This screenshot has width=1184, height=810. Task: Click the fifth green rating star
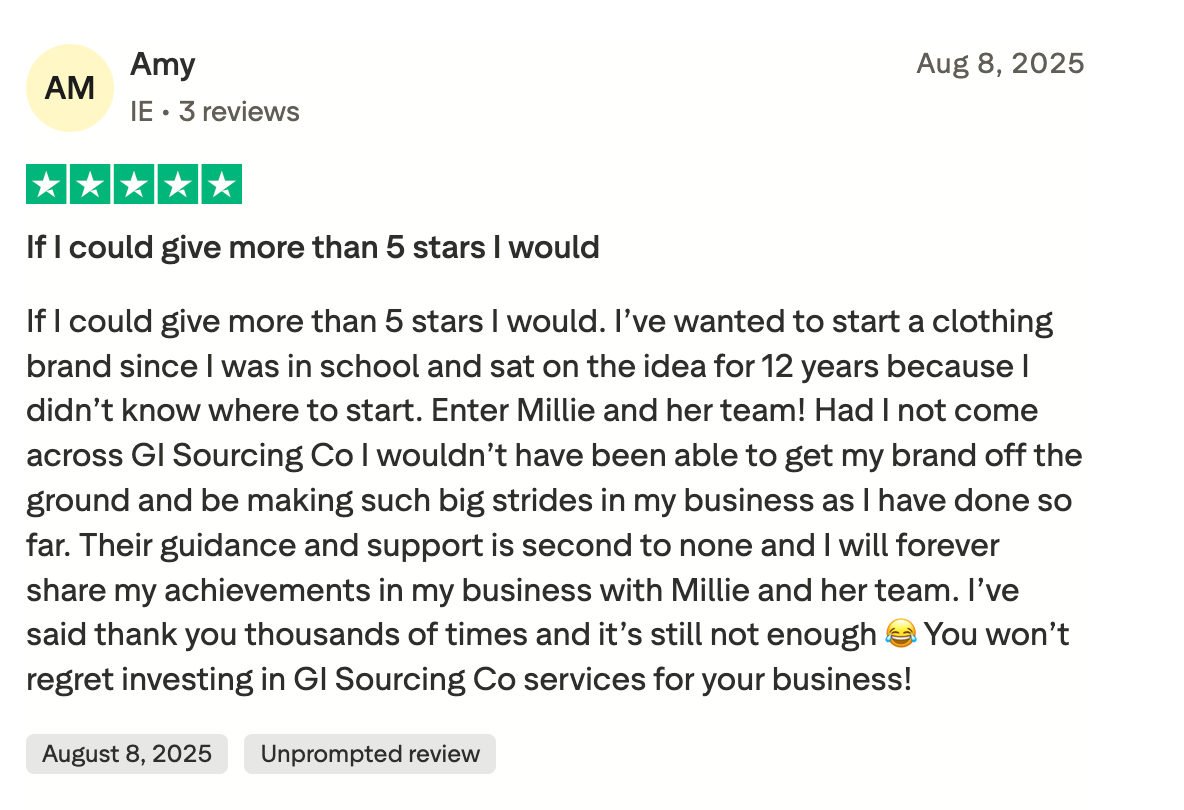[222, 184]
